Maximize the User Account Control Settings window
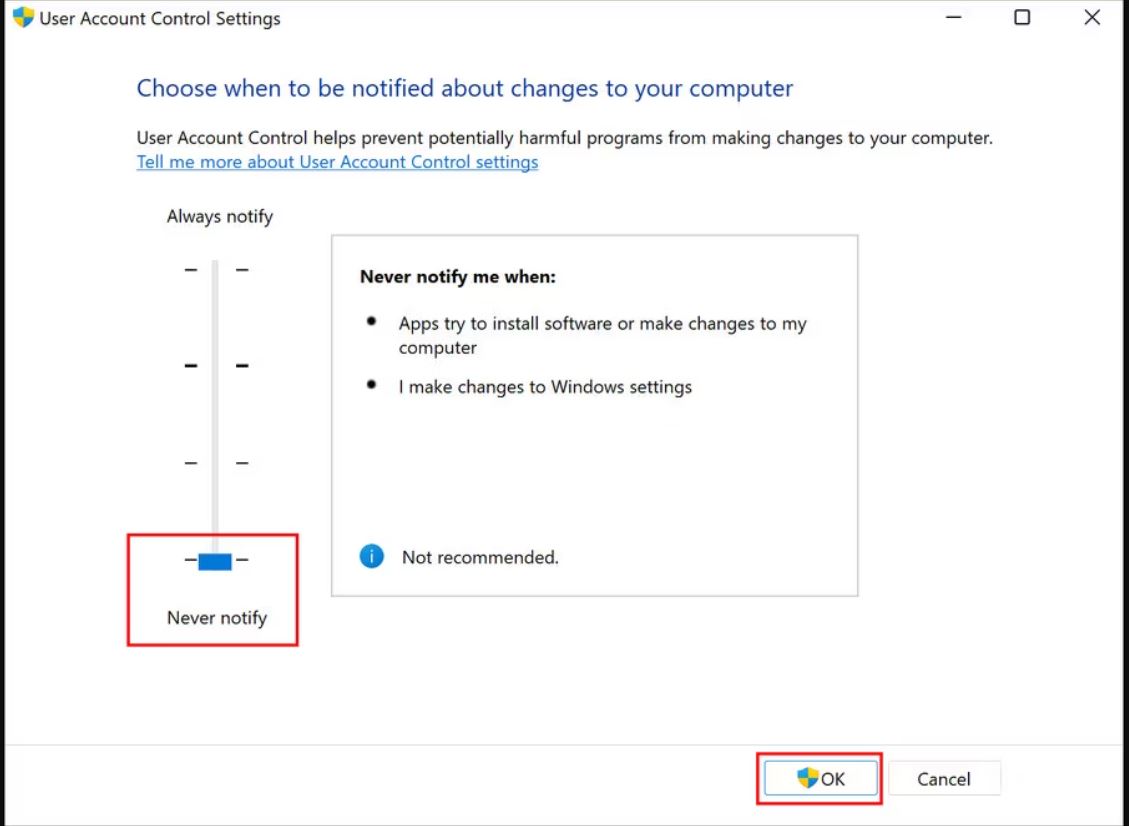 [x=1022, y=17]
